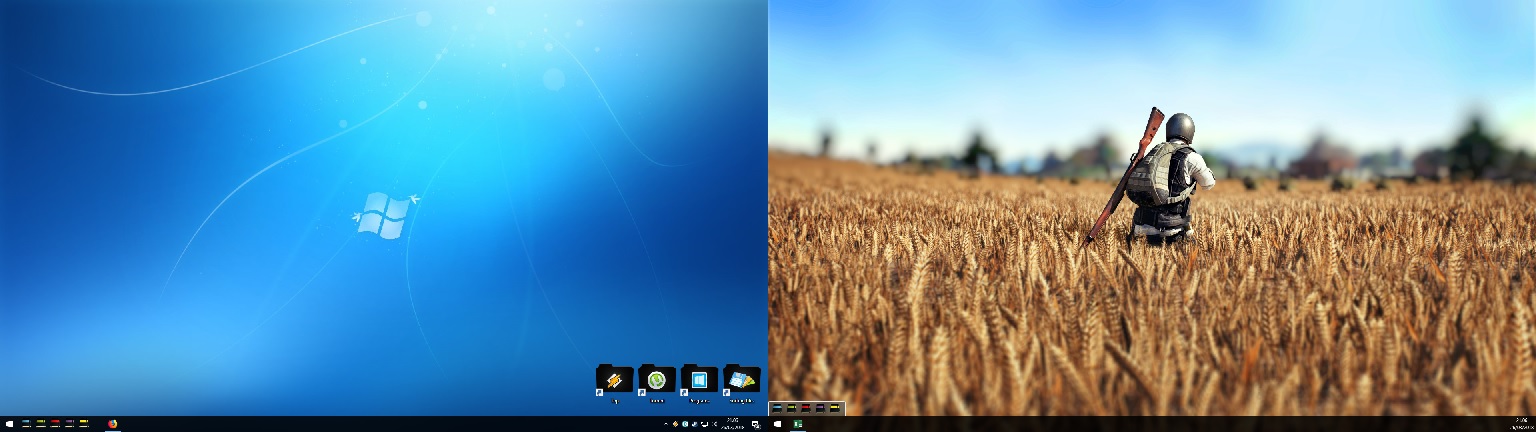Switch to the green Excel app on right taskbar
The image size is (1536, 432).
coord(798,424)
